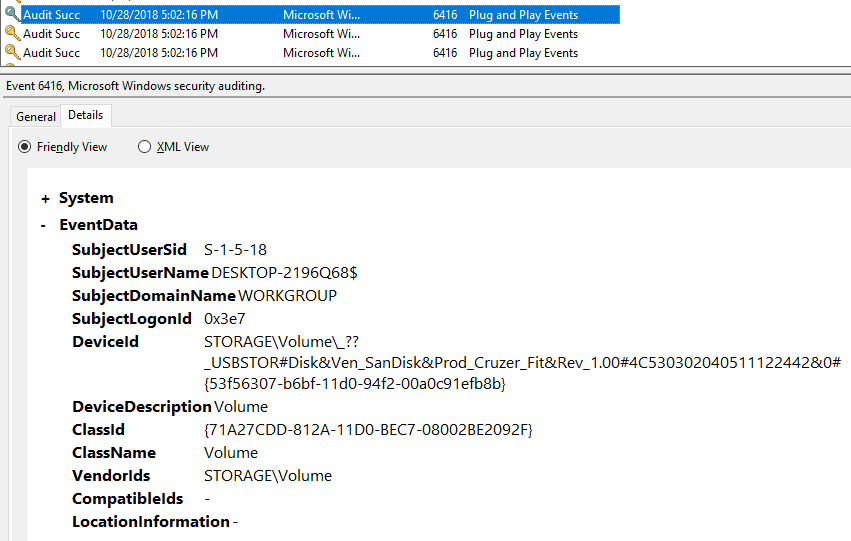Click the LocationInformation field label
This screenshot has height=541, width=851.
[x=151, y=522]
